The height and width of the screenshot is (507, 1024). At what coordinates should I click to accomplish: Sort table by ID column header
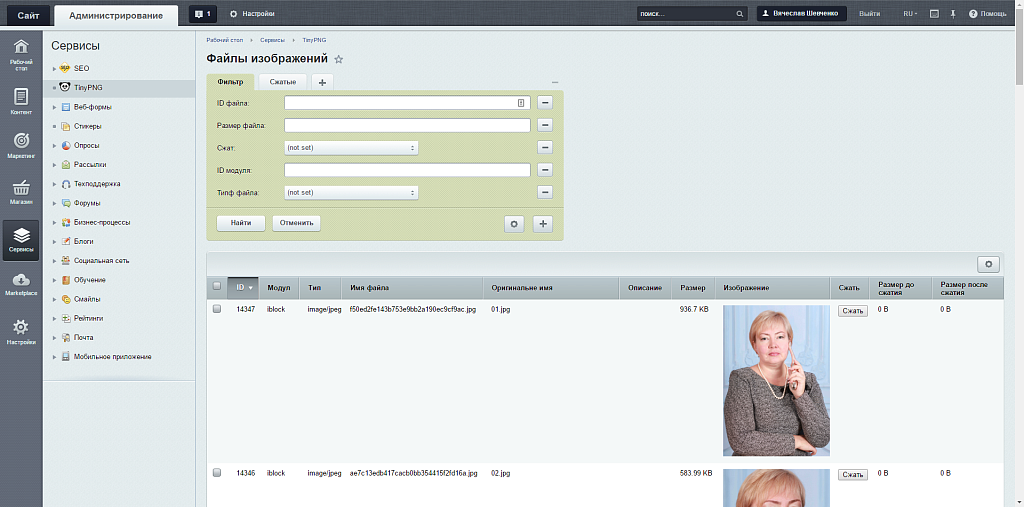pos(243,287)
